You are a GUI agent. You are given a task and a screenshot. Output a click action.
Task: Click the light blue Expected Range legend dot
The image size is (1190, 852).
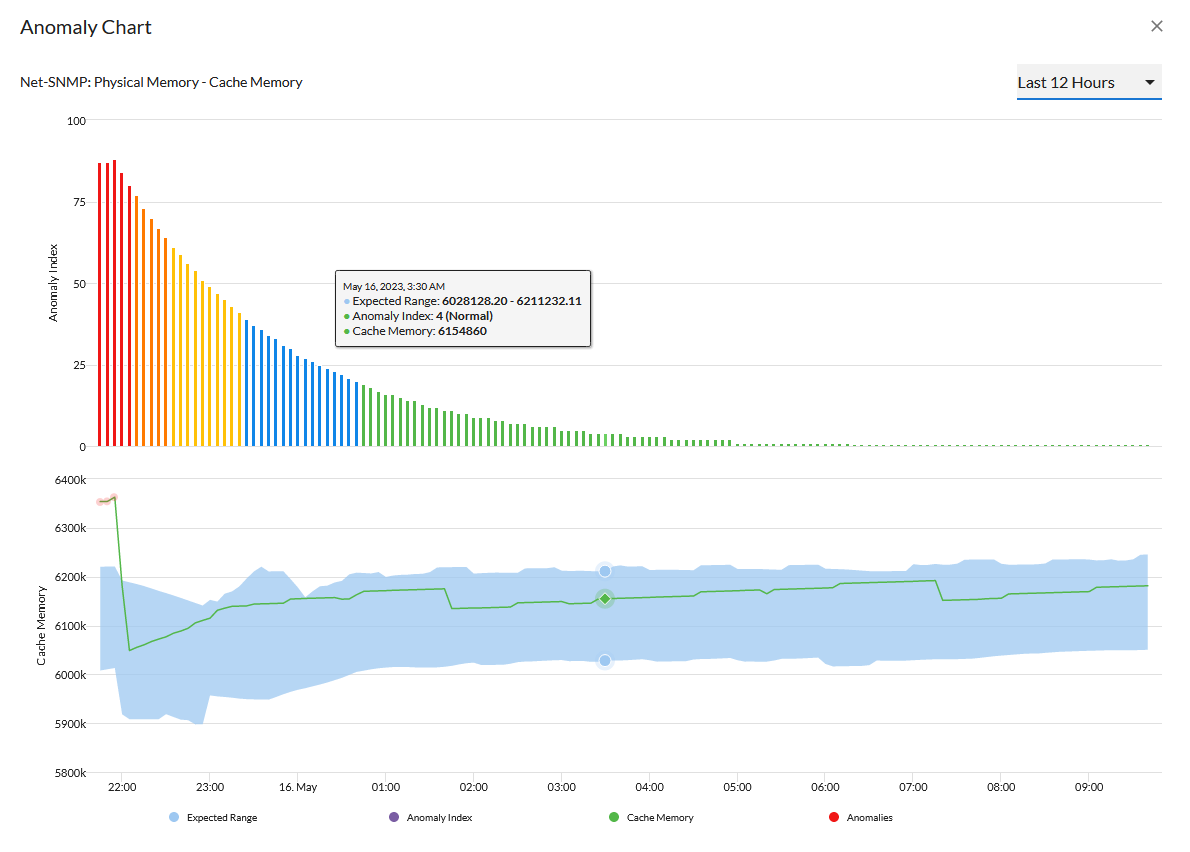(x=174, y=818)
